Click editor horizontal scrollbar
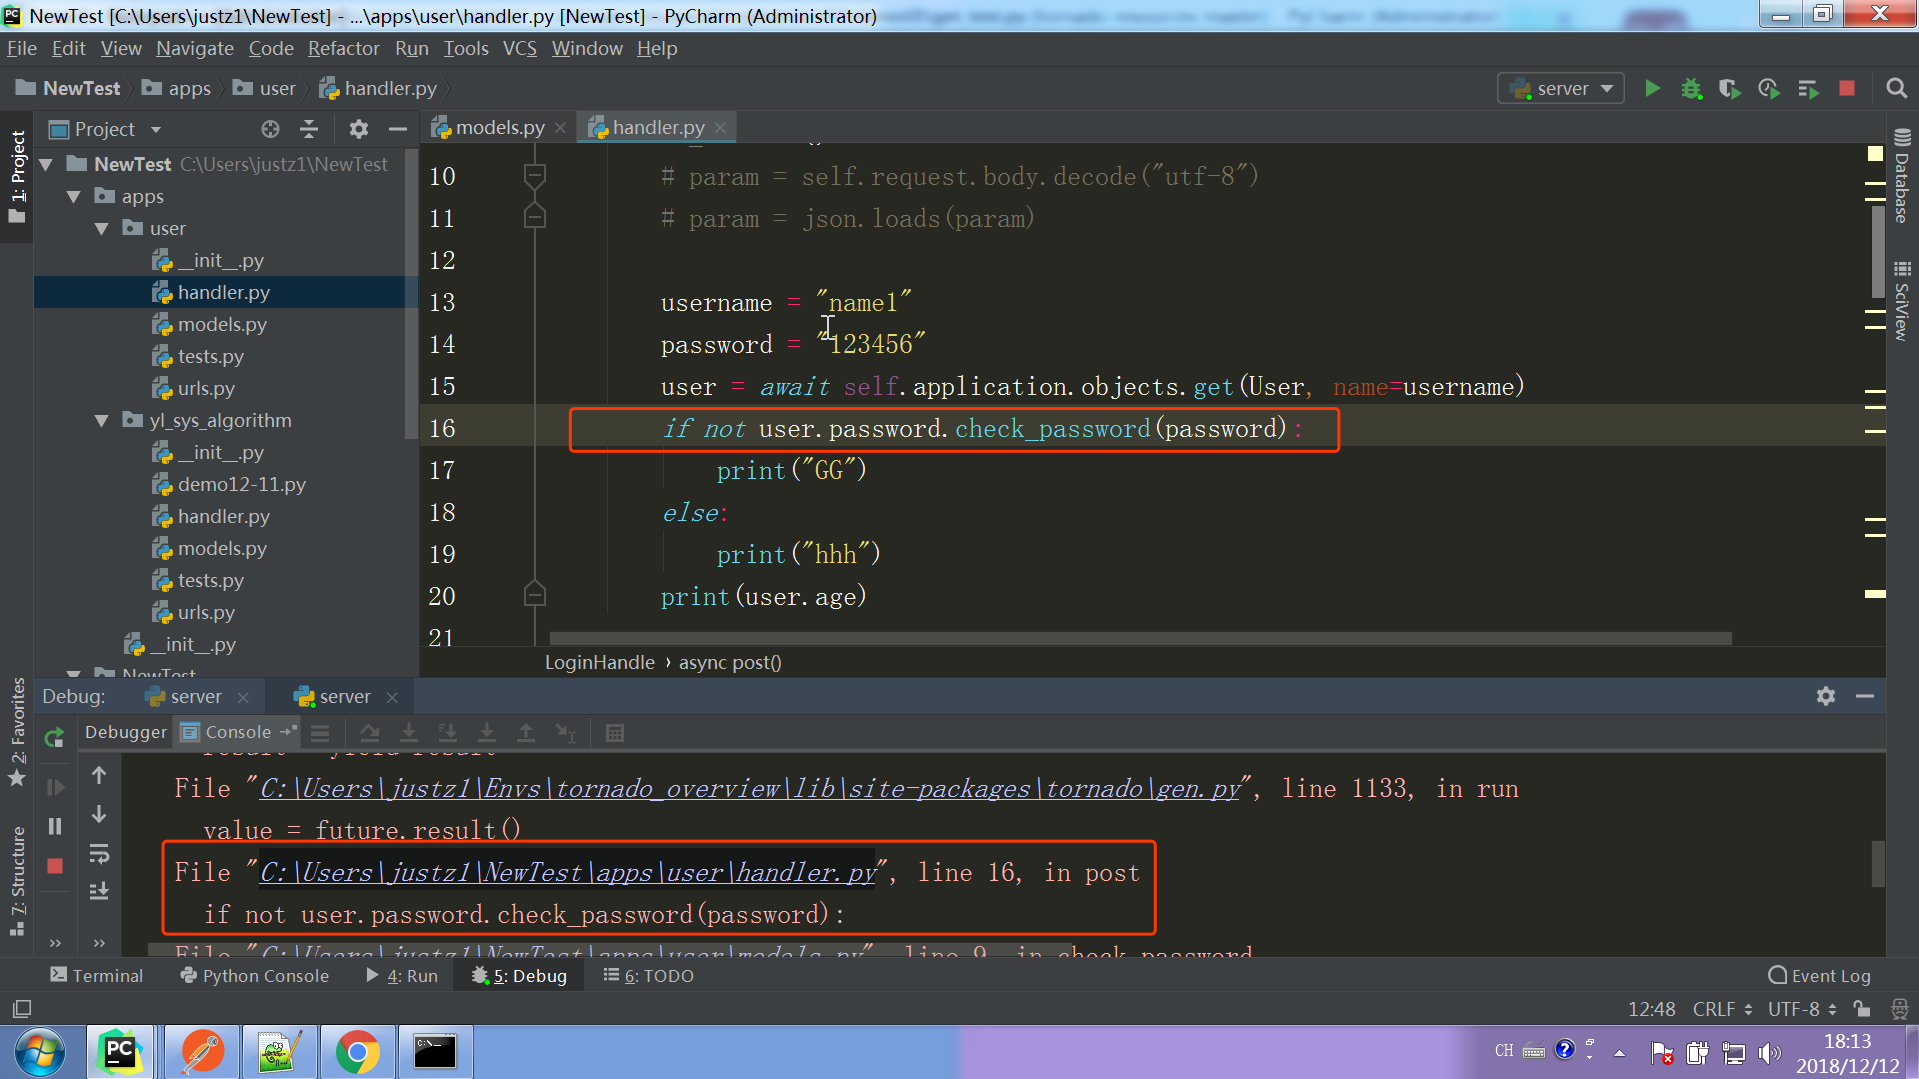Image resolution: width=1919 pixels, height=1079 pixels. pos(1140,638)
